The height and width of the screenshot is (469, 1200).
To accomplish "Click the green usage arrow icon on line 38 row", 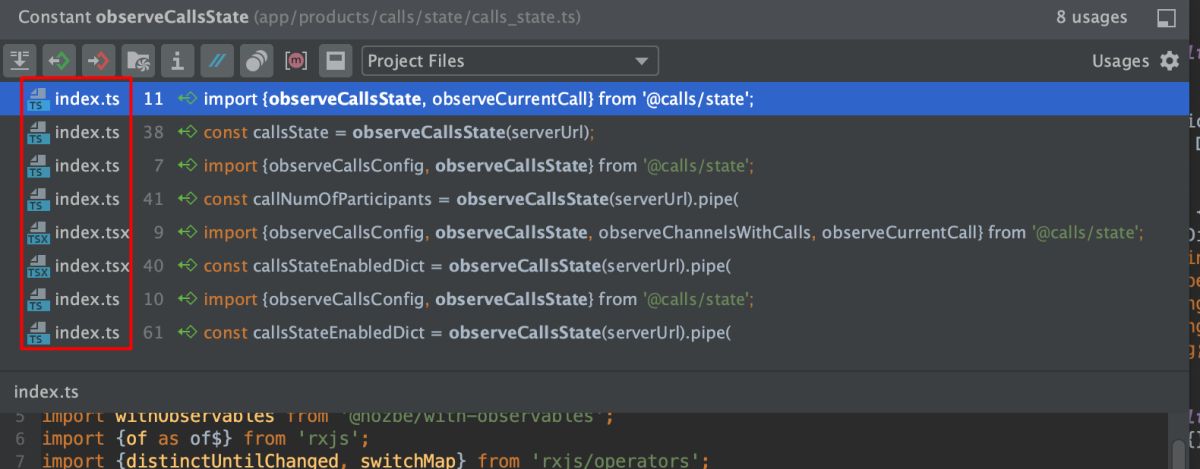I will click(186, 132).
